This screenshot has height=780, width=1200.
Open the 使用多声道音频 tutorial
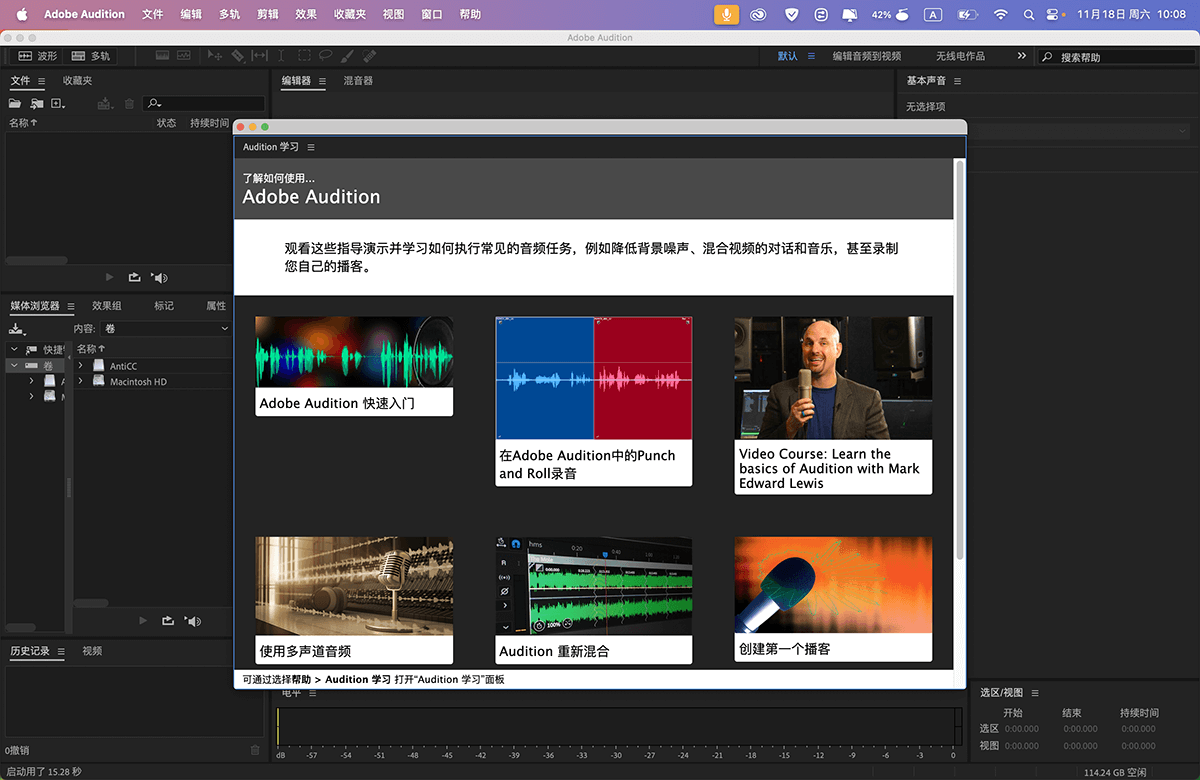click(x=354, y=600)
